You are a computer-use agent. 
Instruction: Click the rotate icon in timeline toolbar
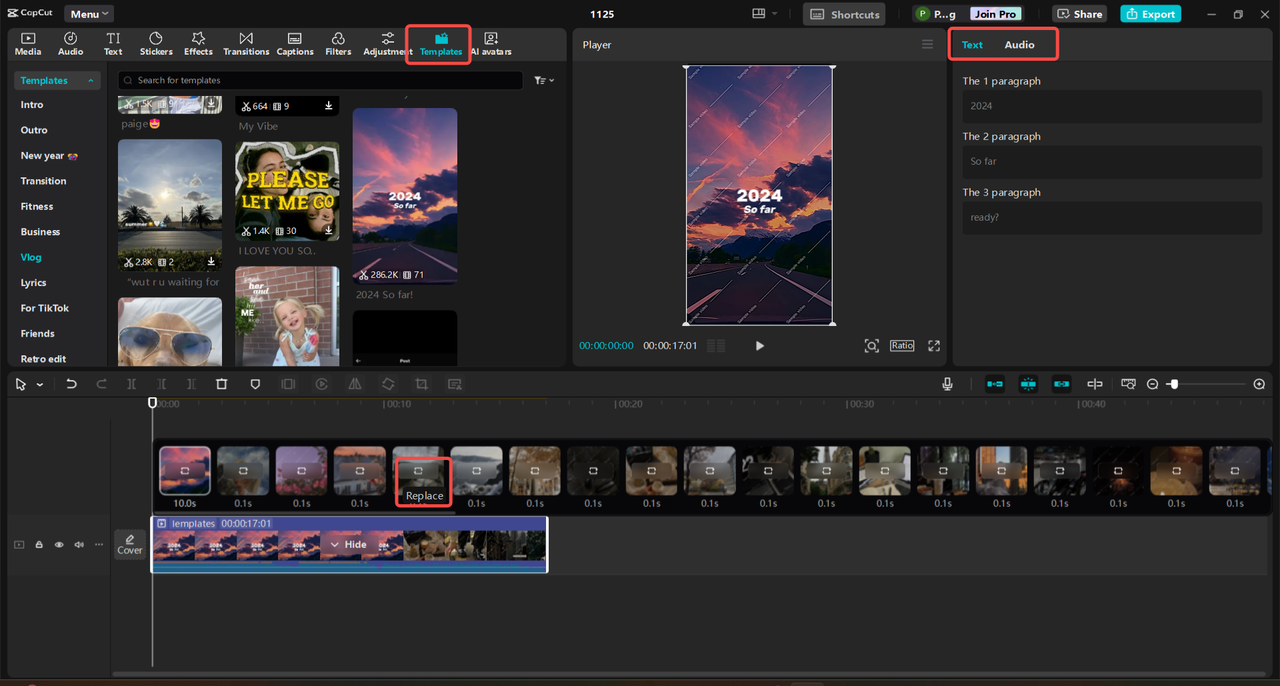click(388, 384)
